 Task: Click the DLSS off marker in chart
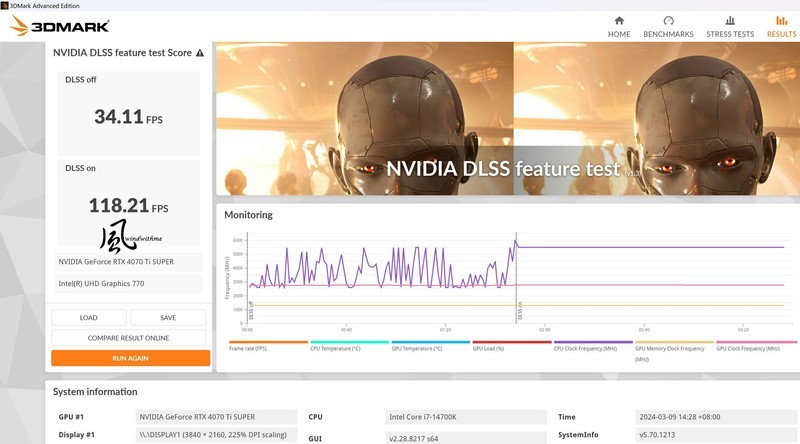click(x=251, y=311)
